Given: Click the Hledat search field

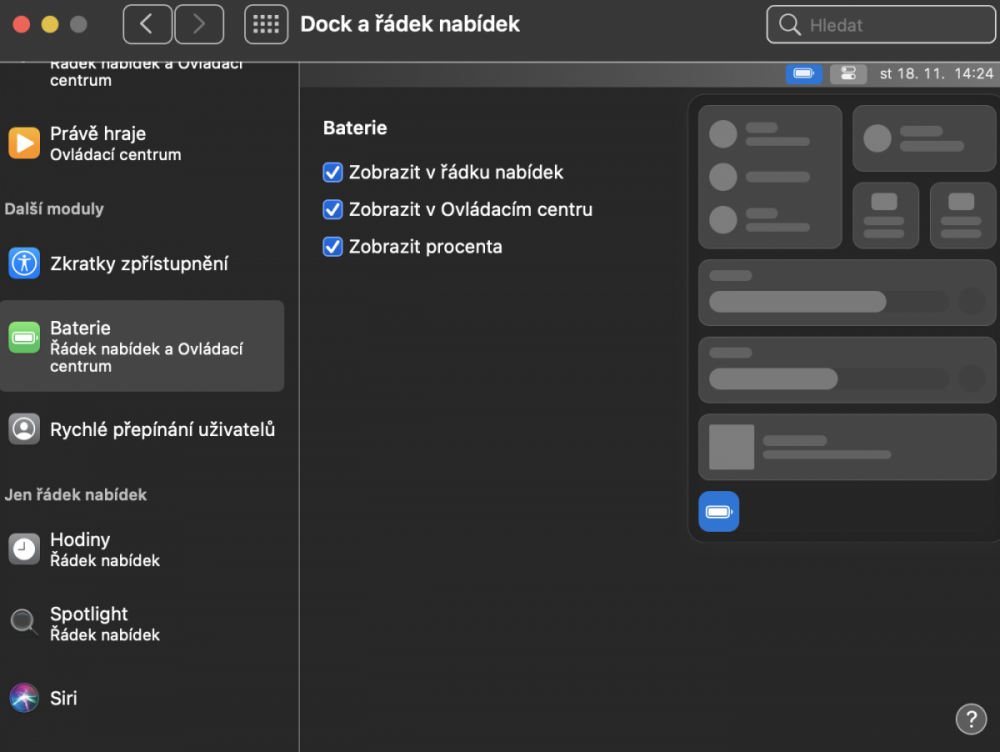Looking at the screenshot, I should [x=881, y=24].
